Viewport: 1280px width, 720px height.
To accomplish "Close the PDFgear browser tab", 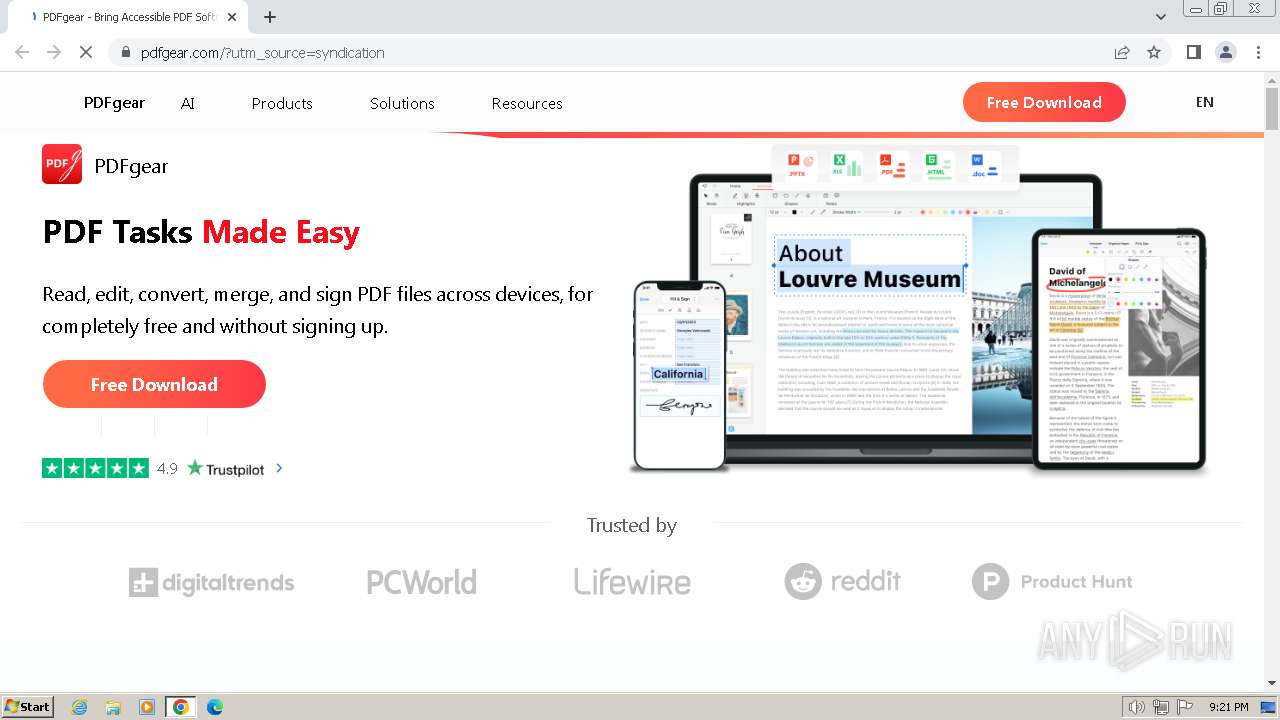I will coord(232,17).
